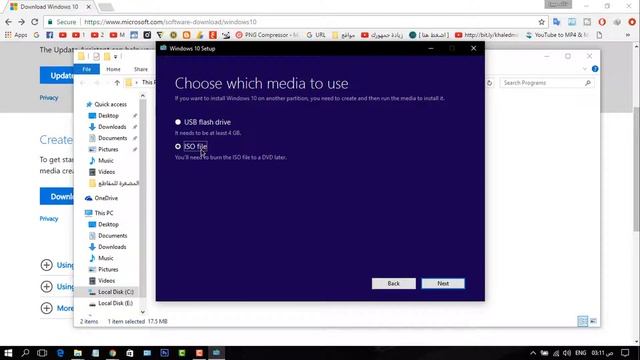The image size is (640, 360).
Task: Show more bookmarks with the chevron
Action: click(628, 35)
